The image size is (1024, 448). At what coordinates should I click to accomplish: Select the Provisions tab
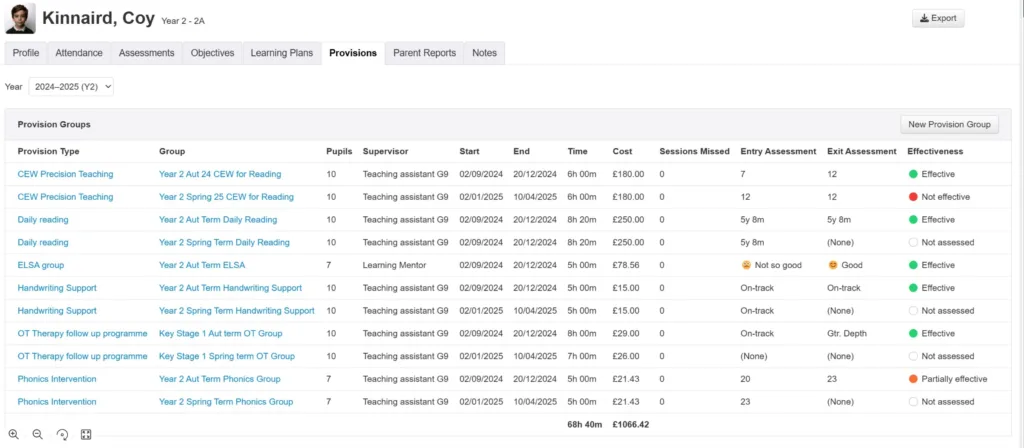point(353,53)
